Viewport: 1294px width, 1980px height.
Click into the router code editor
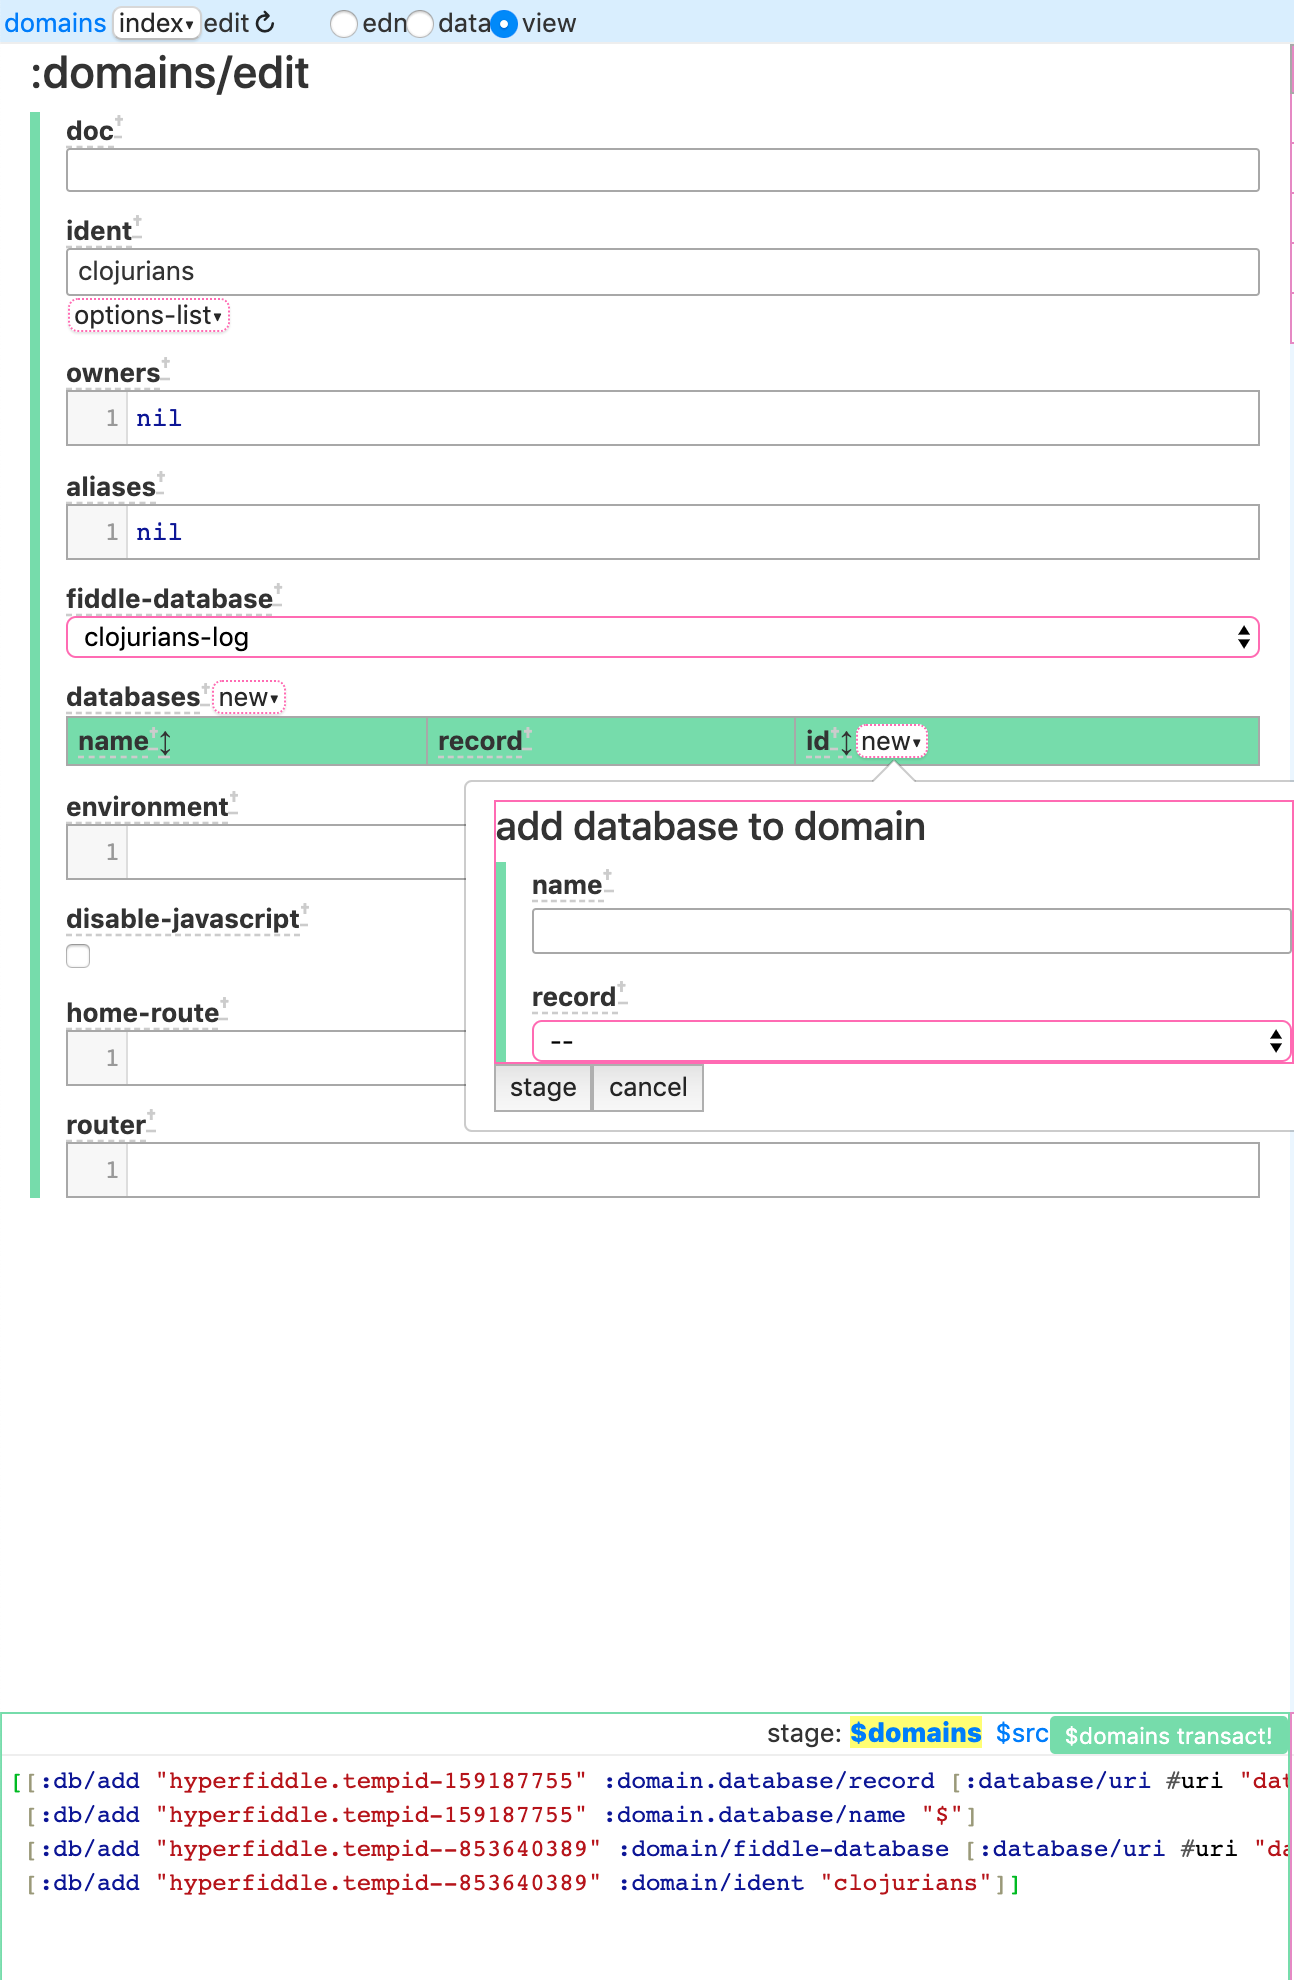coord(662,1170)
